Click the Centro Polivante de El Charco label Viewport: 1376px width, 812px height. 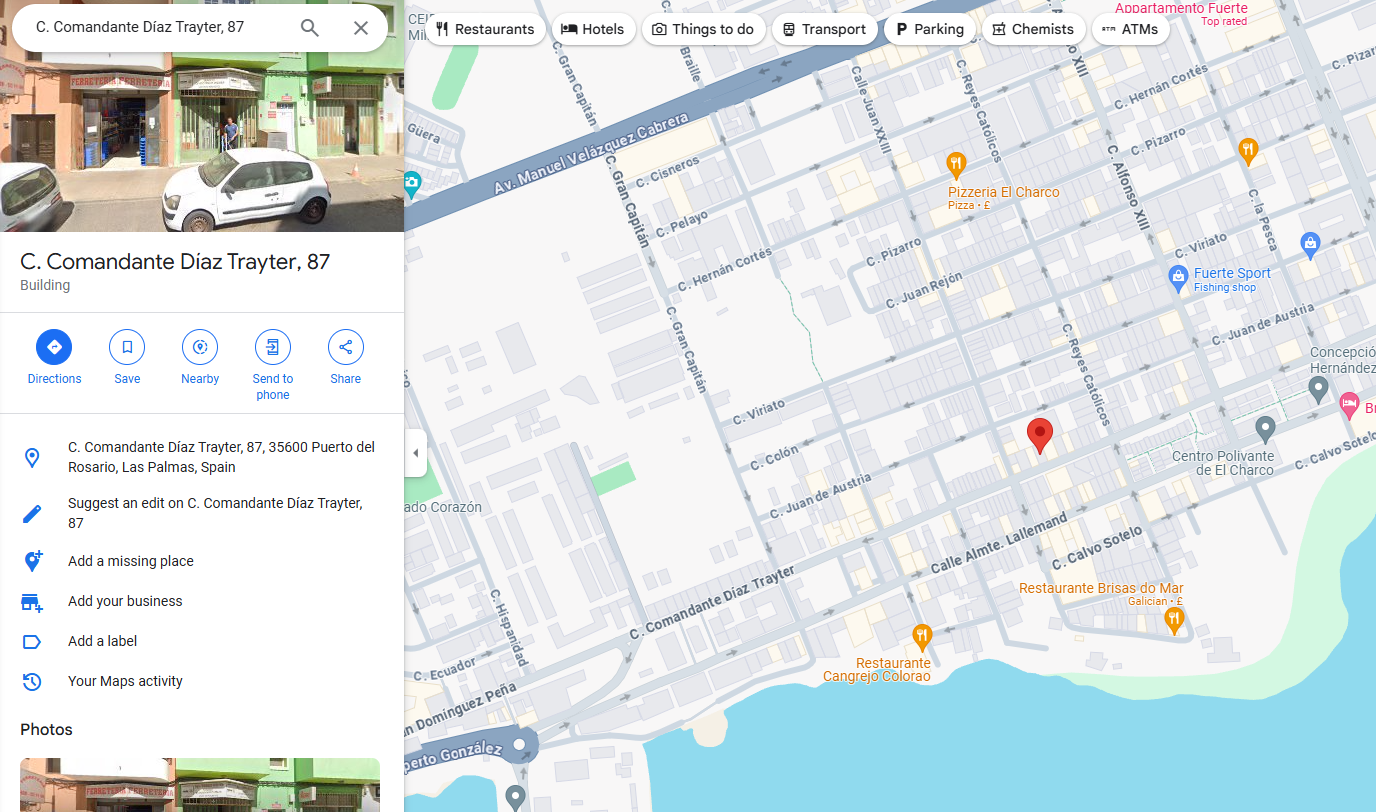click(x=1223, y=463)
